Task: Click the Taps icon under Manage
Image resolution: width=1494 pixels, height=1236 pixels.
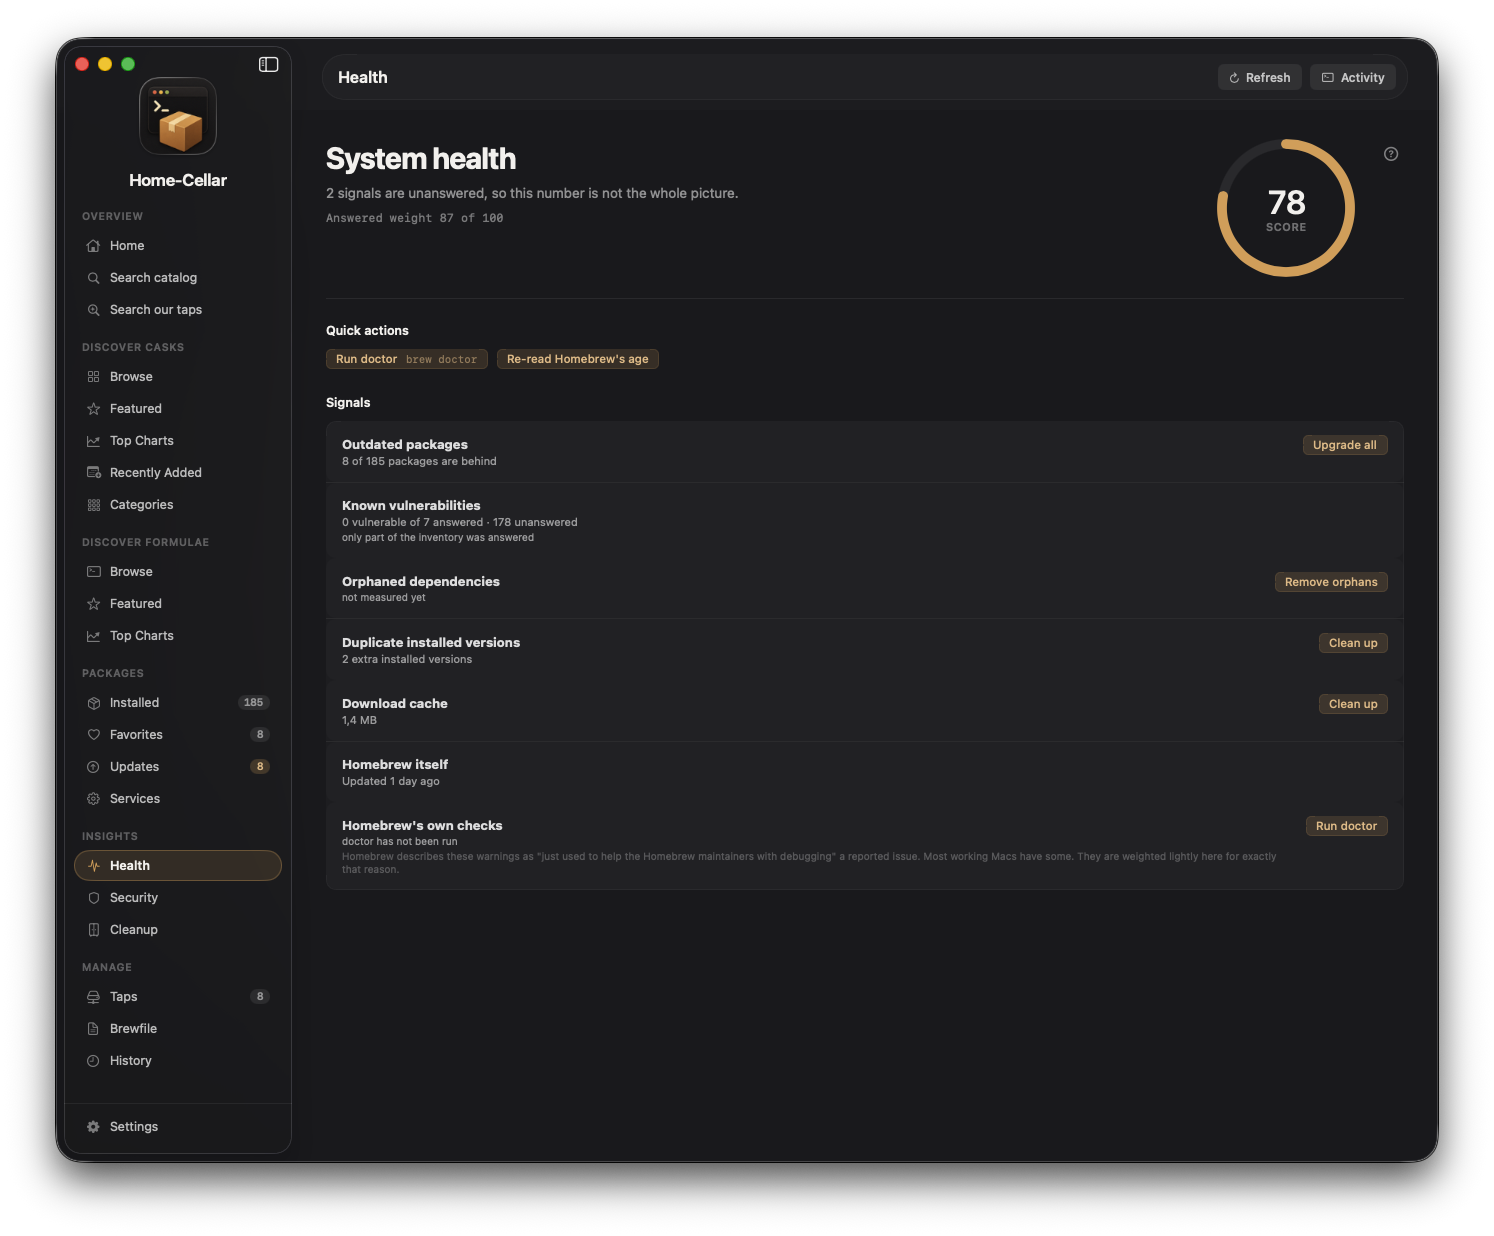Action: pyautogui.click(x=93, y=997)
